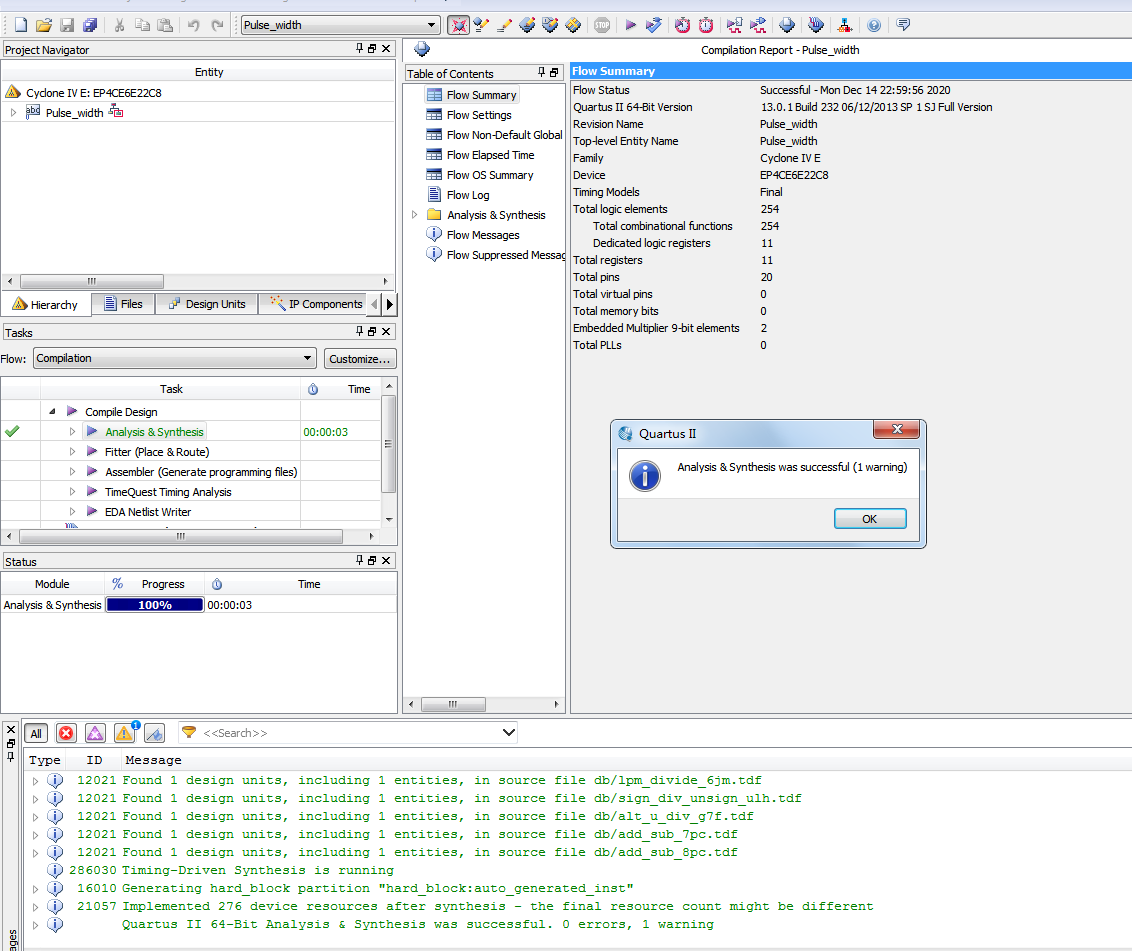The height and width of the screenshot is (951, 1132).
Task: Expand the Fitter (Place & Route) task
Action: click(72, 451)
